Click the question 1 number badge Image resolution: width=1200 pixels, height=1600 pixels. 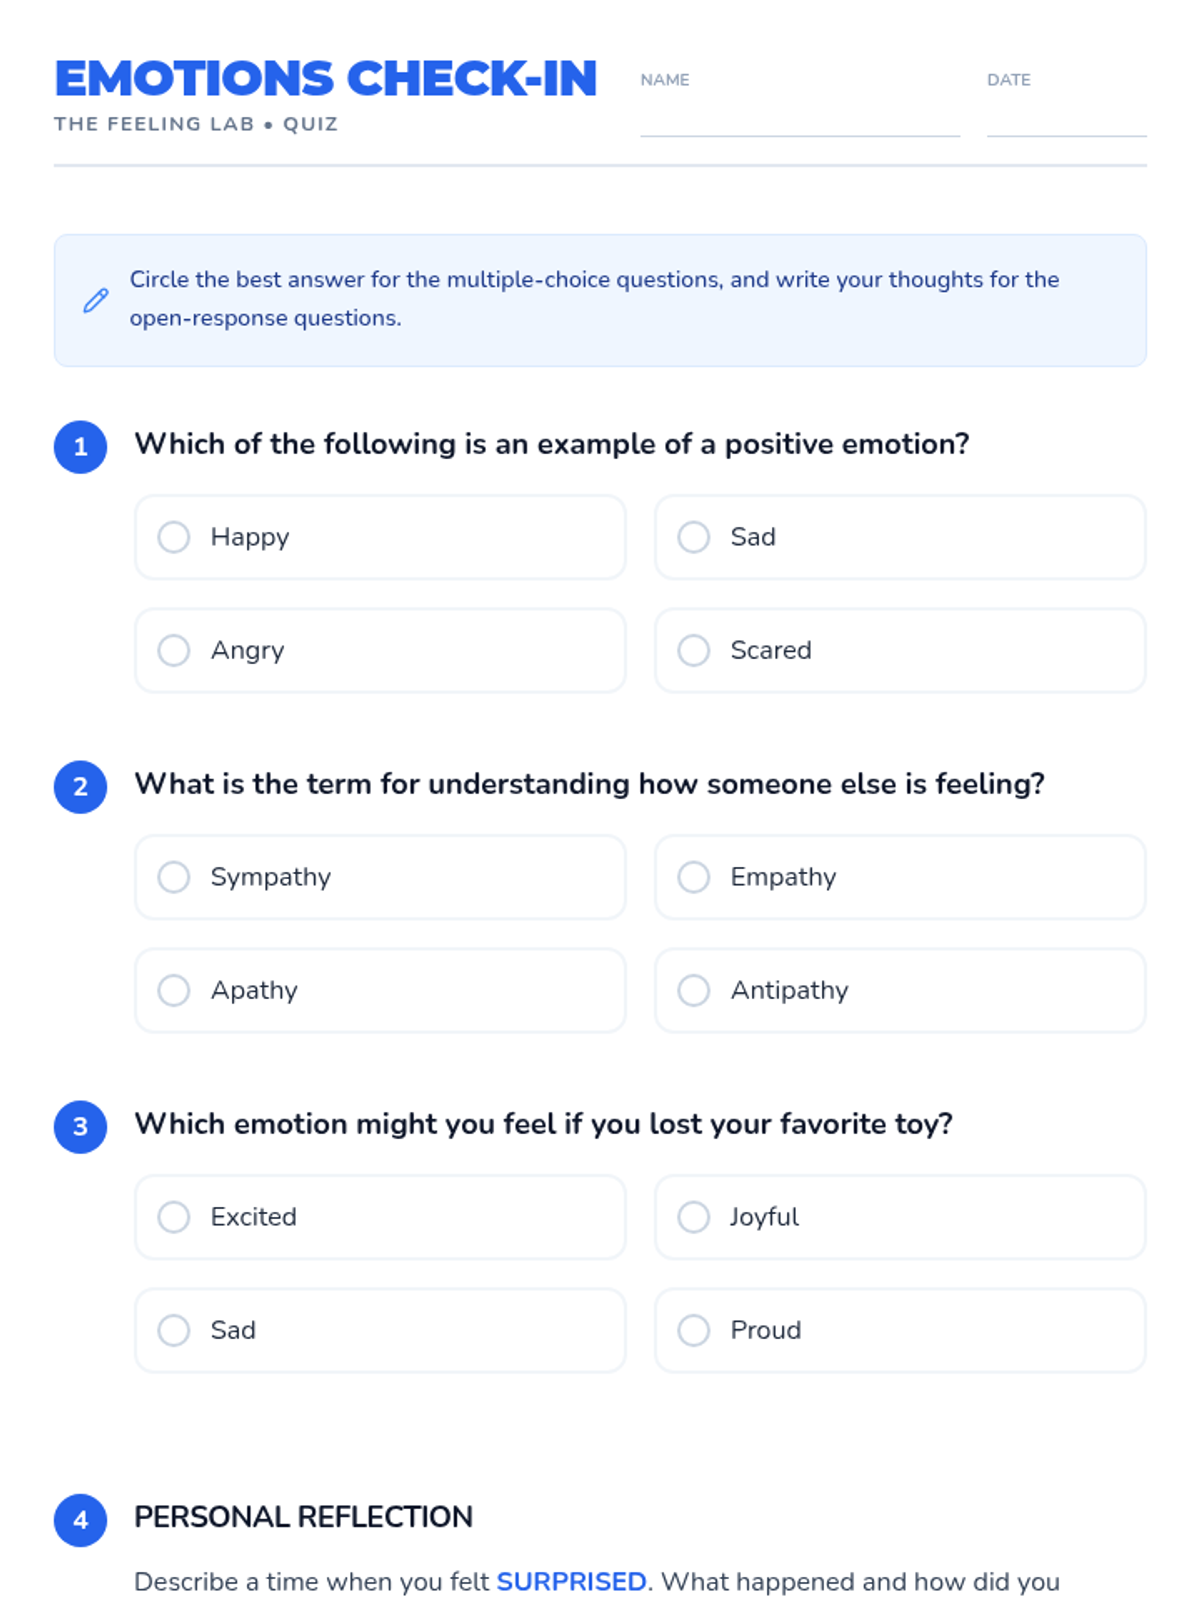(x=81, y=447)
